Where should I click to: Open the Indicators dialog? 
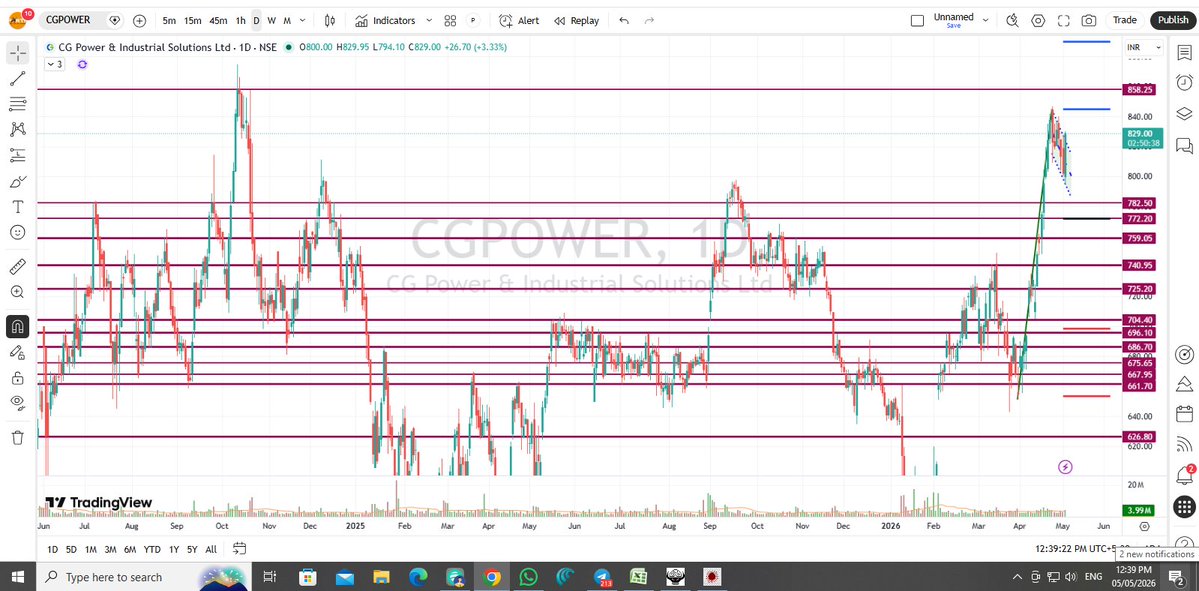[385, 21]
